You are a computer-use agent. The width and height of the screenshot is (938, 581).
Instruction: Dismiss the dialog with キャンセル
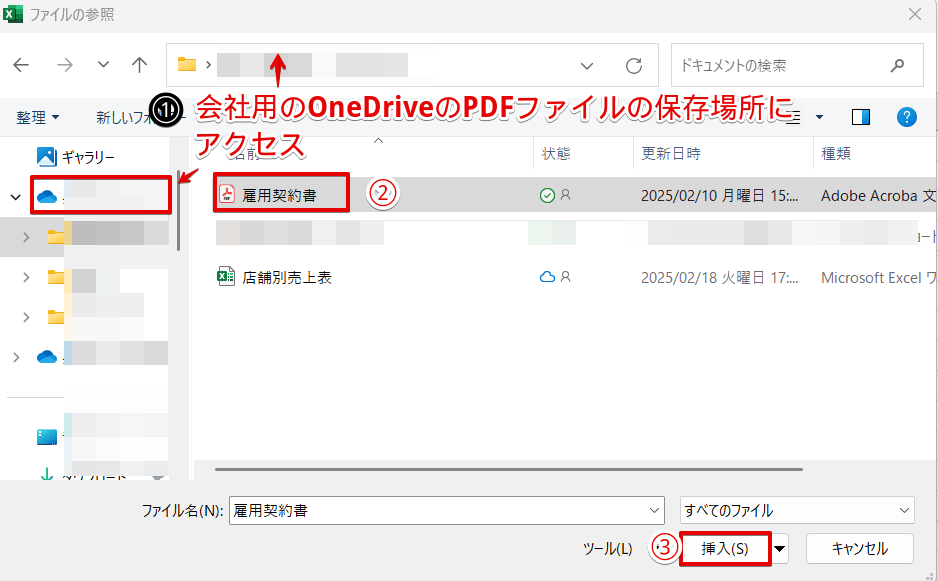pyautogui.click(x=859, y=548)
